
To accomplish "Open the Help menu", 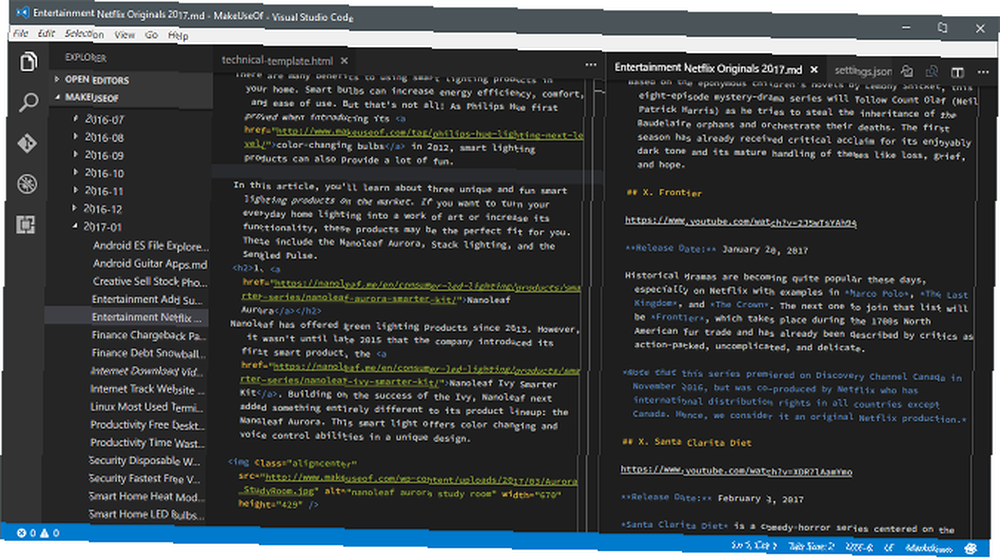I will pos(178,36).
